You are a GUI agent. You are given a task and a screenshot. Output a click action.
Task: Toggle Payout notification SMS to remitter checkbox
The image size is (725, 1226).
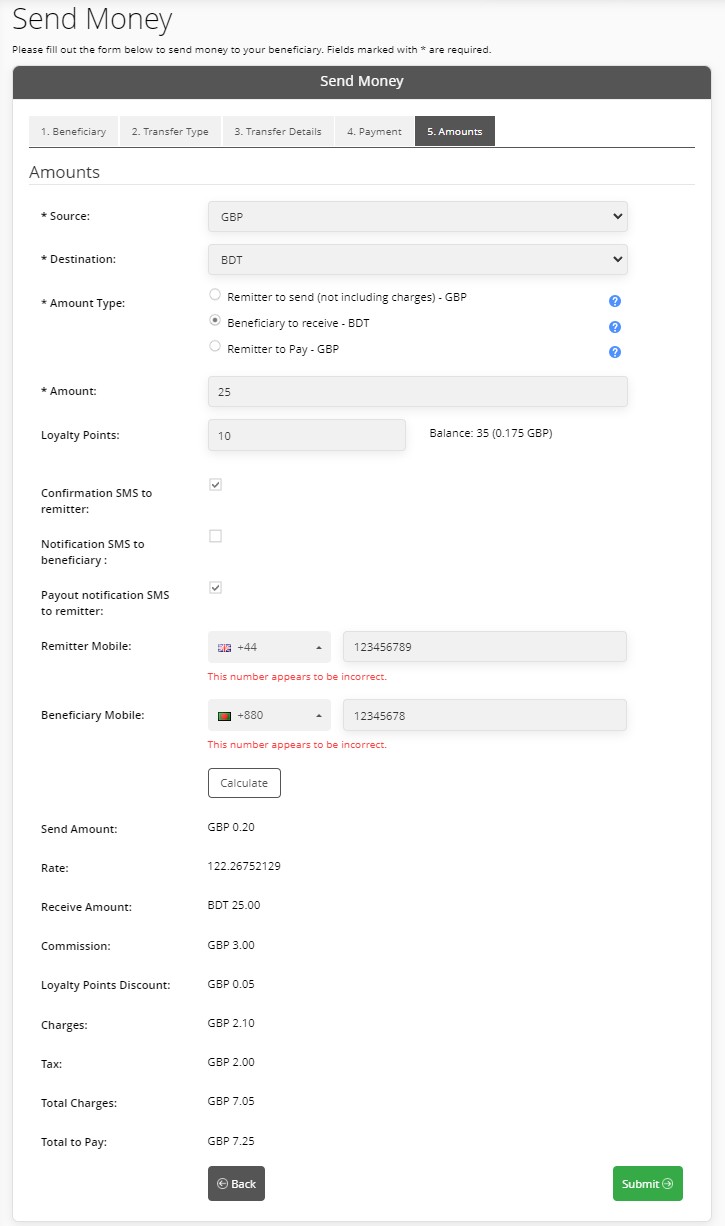pyautogui.click(x=215, y=587)
